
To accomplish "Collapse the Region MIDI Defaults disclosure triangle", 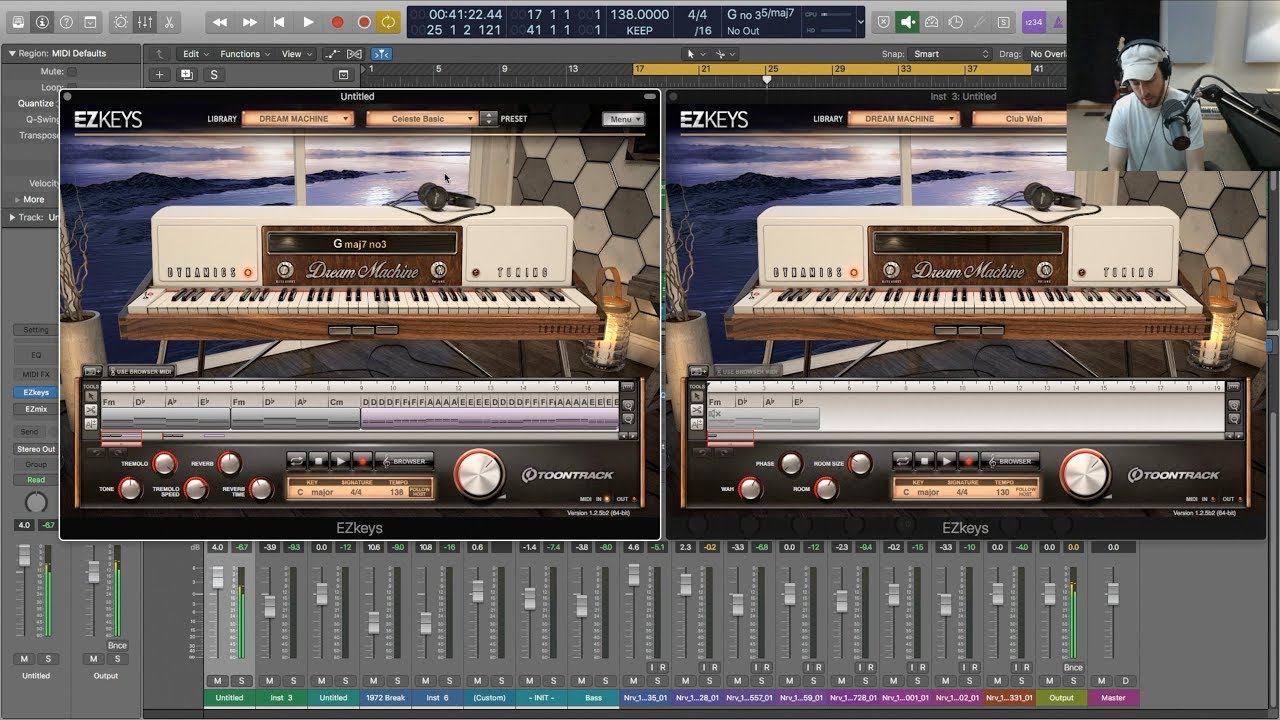I will pos(12,53).
